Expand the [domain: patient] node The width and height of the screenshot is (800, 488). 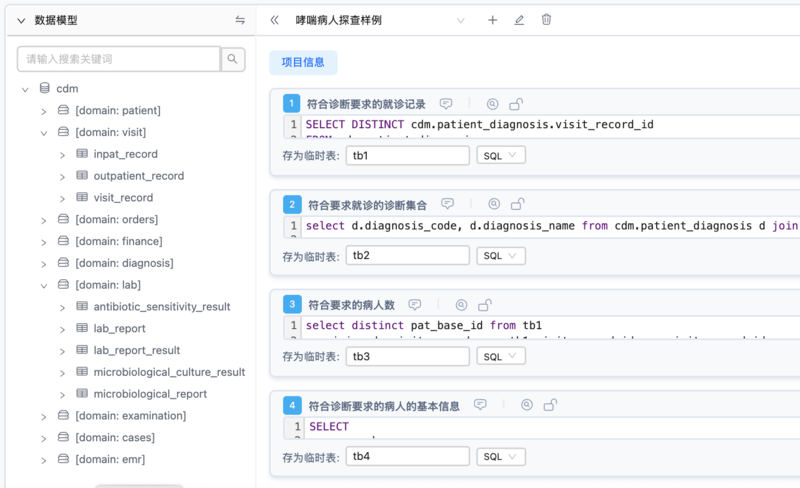(44, 111)
